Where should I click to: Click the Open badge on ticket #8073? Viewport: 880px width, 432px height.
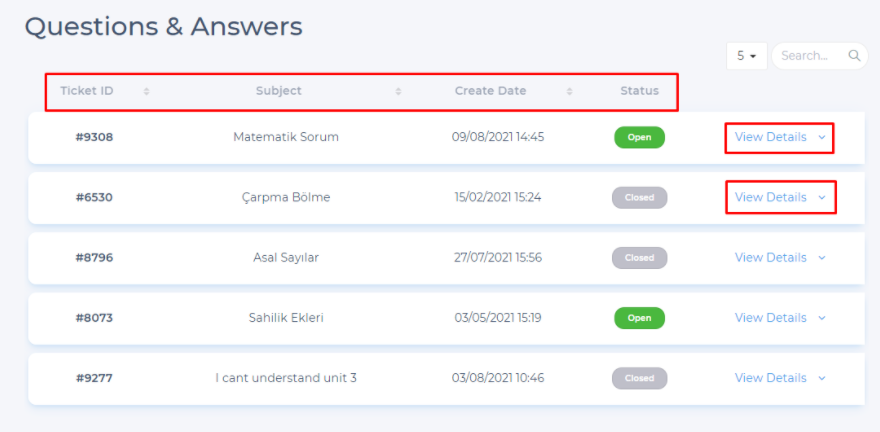pyautogui.click(x=639, y=318)
